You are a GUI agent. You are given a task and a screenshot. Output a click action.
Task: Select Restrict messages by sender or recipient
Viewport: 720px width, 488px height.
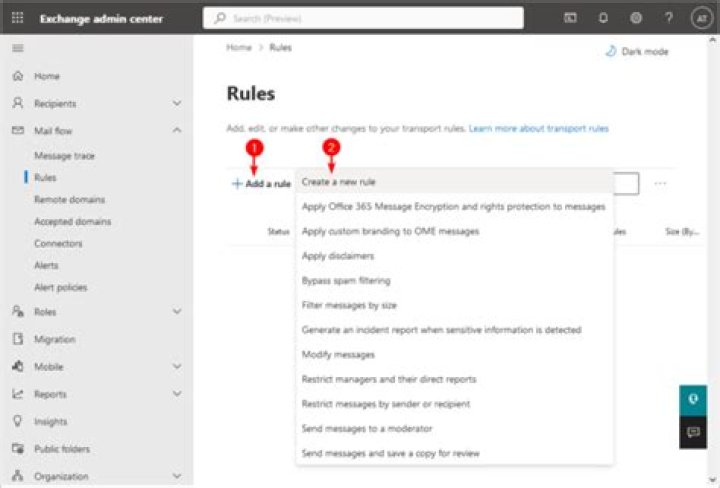click(x=455, y=404)
